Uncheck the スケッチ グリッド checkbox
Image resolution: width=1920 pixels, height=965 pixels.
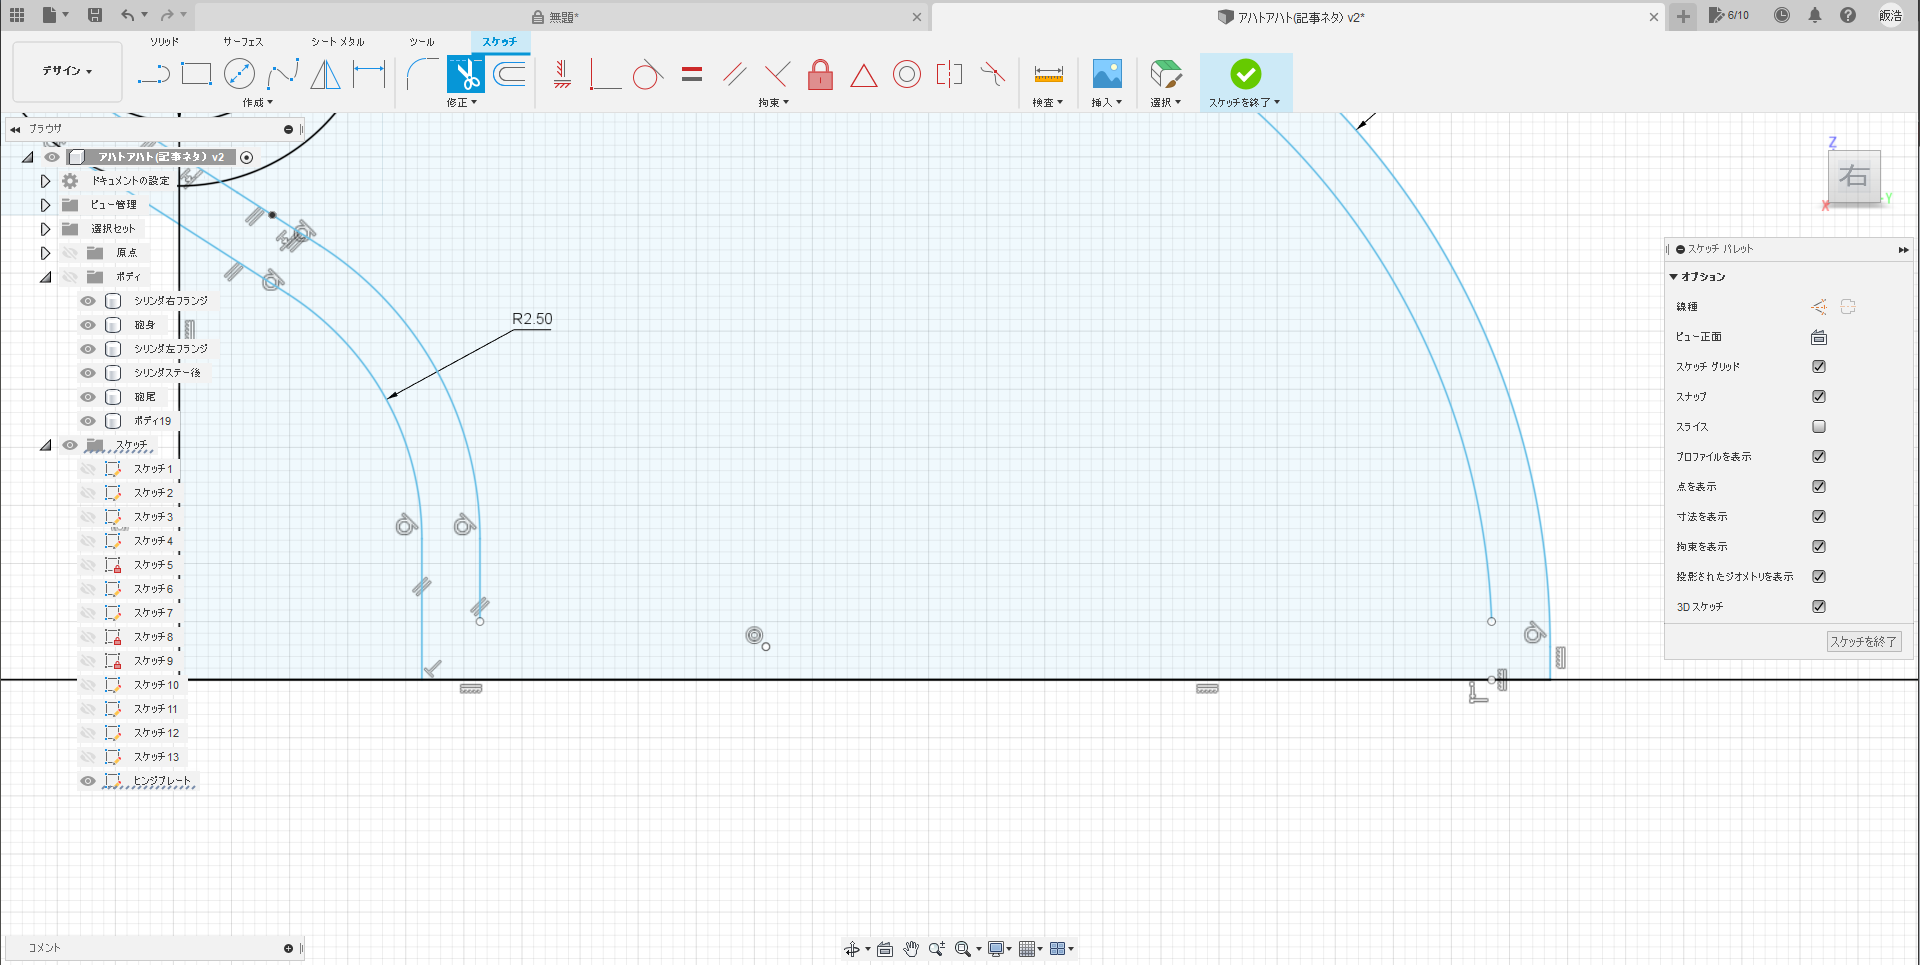coord(1819,367)
